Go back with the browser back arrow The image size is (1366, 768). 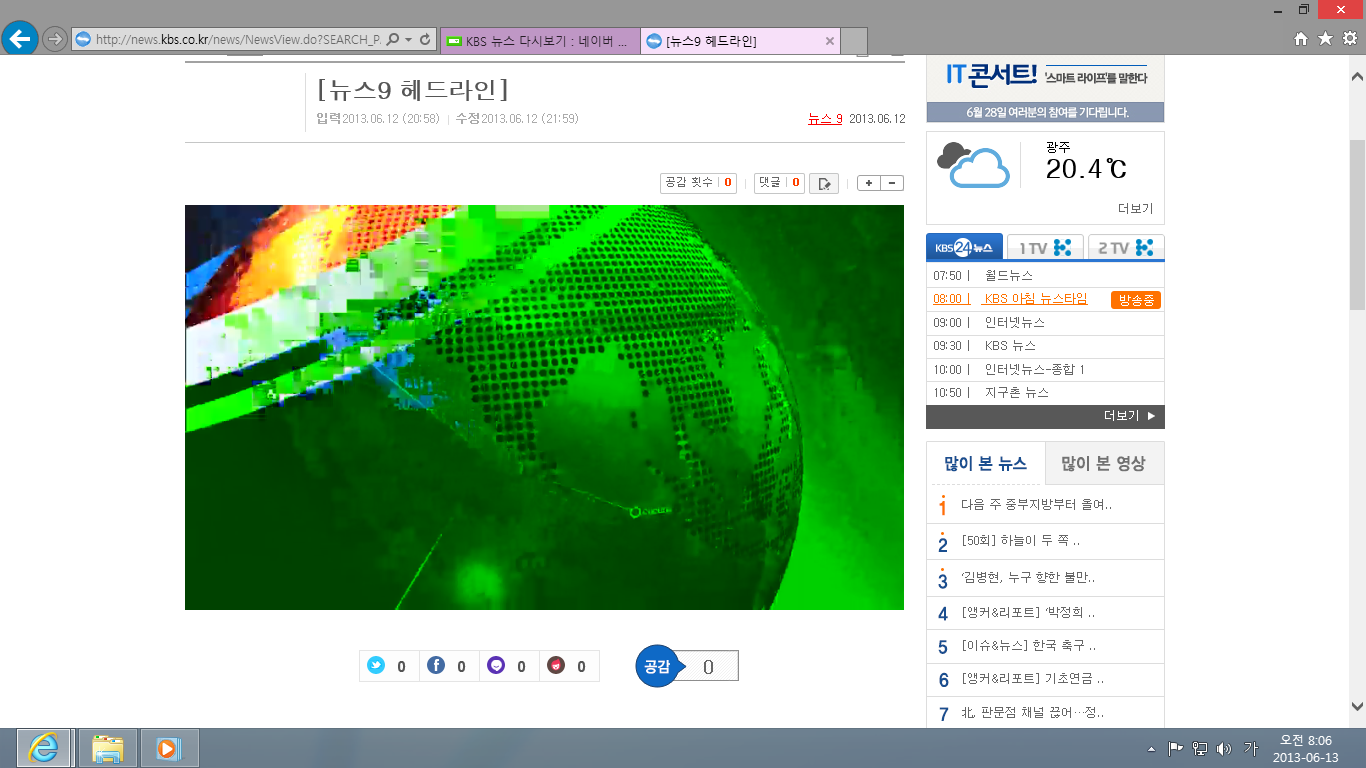20,39
